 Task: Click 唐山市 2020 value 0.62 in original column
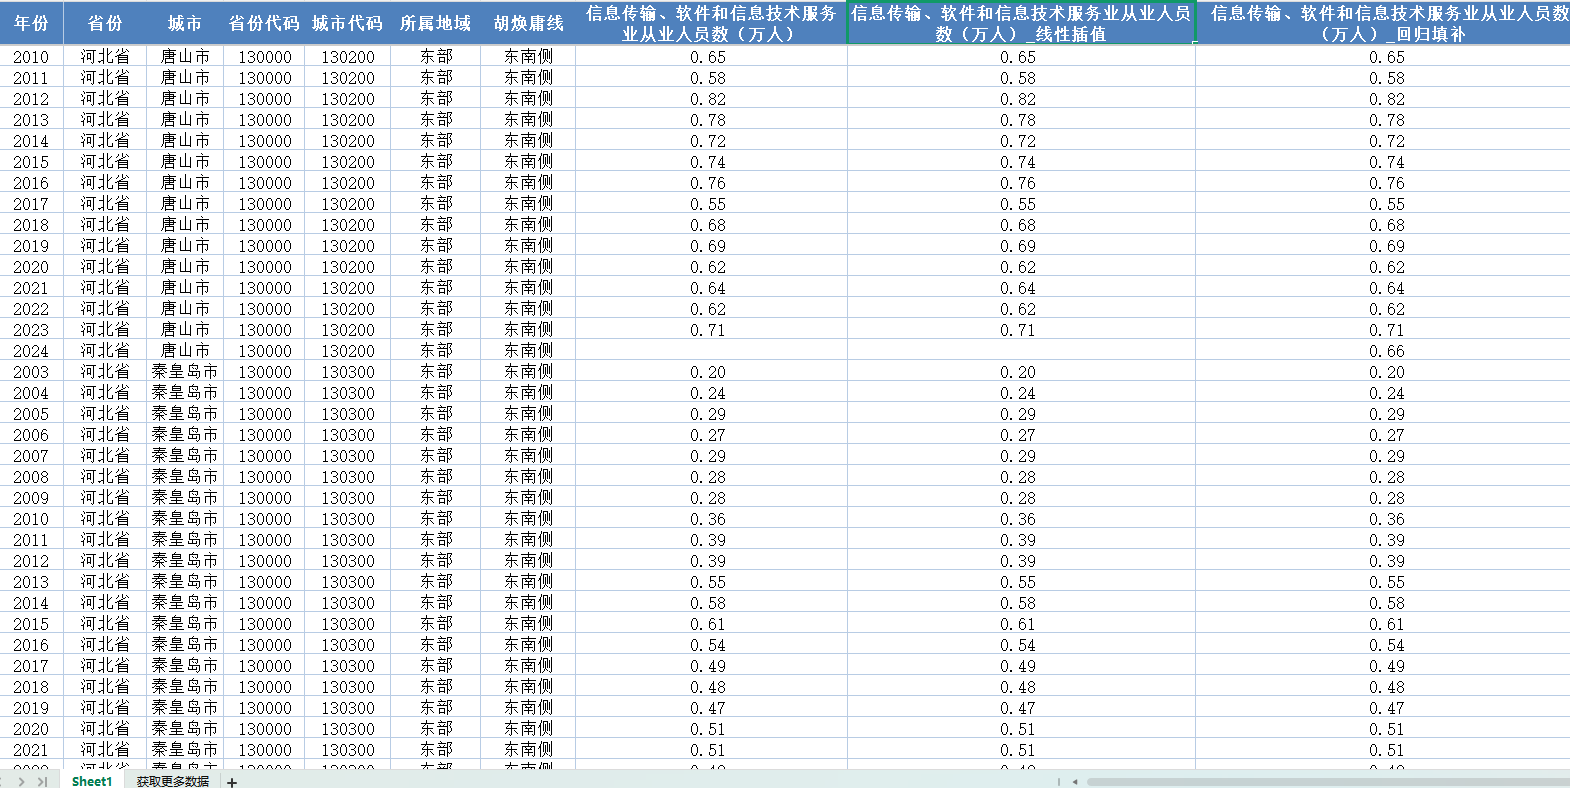pyautogui.click(x=708, y=267)
